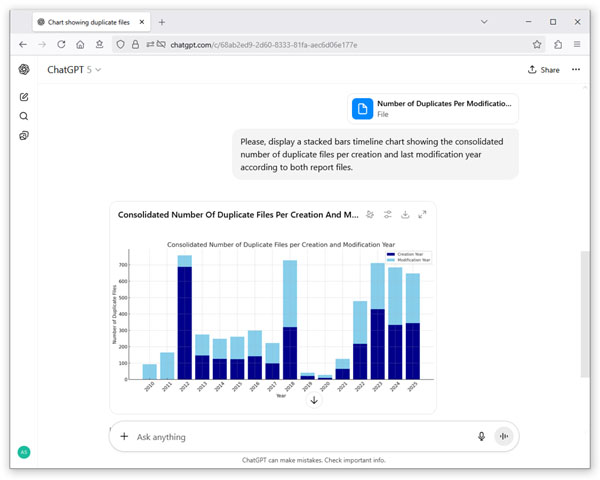Open chart customization sliders icon
The height and width of the screenshot is (480, 600).
(x=388, y=215)
